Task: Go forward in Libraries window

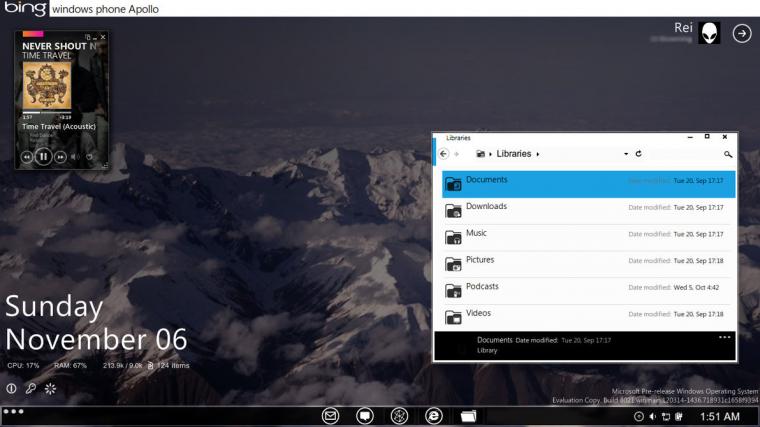Action: 456,154
